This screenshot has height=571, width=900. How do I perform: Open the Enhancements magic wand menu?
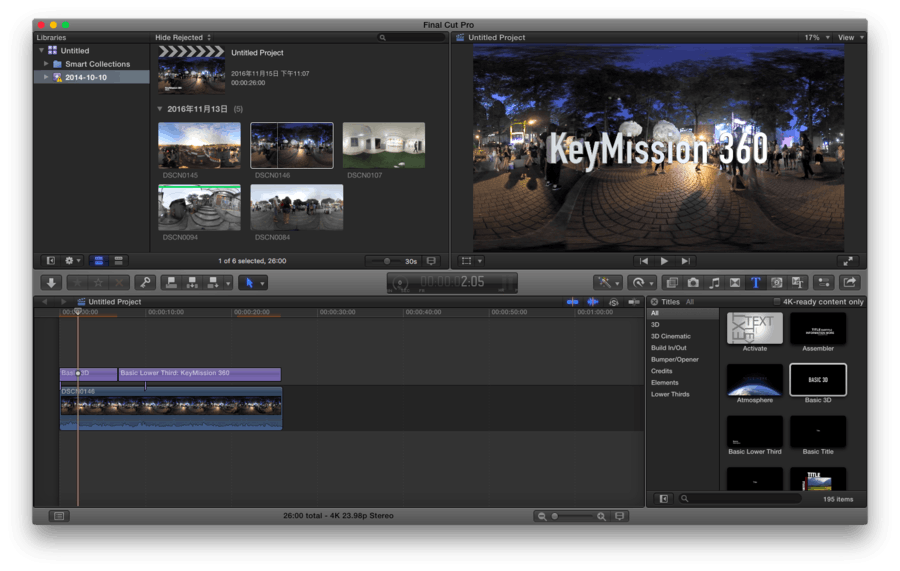[x=608, y=282]
